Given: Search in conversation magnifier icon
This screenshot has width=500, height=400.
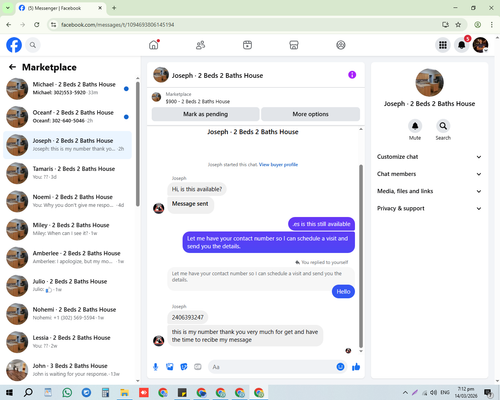Looking at the screenshot, I should [x=443, y=126].
